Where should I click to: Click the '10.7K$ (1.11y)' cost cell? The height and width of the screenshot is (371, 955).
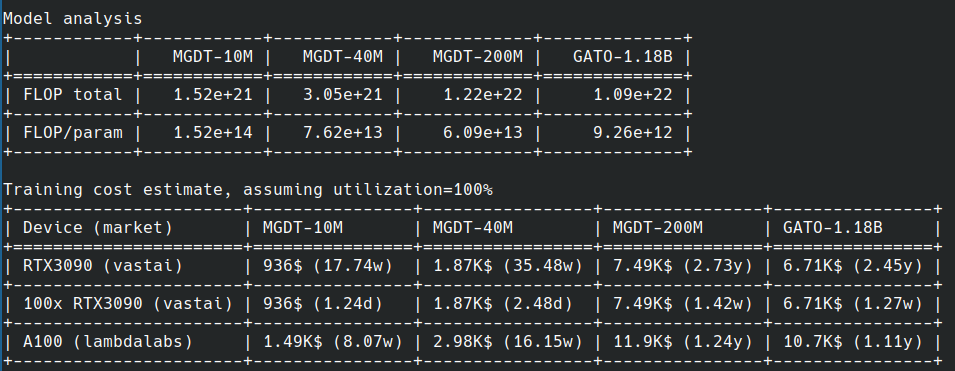(x=852, y=342)
